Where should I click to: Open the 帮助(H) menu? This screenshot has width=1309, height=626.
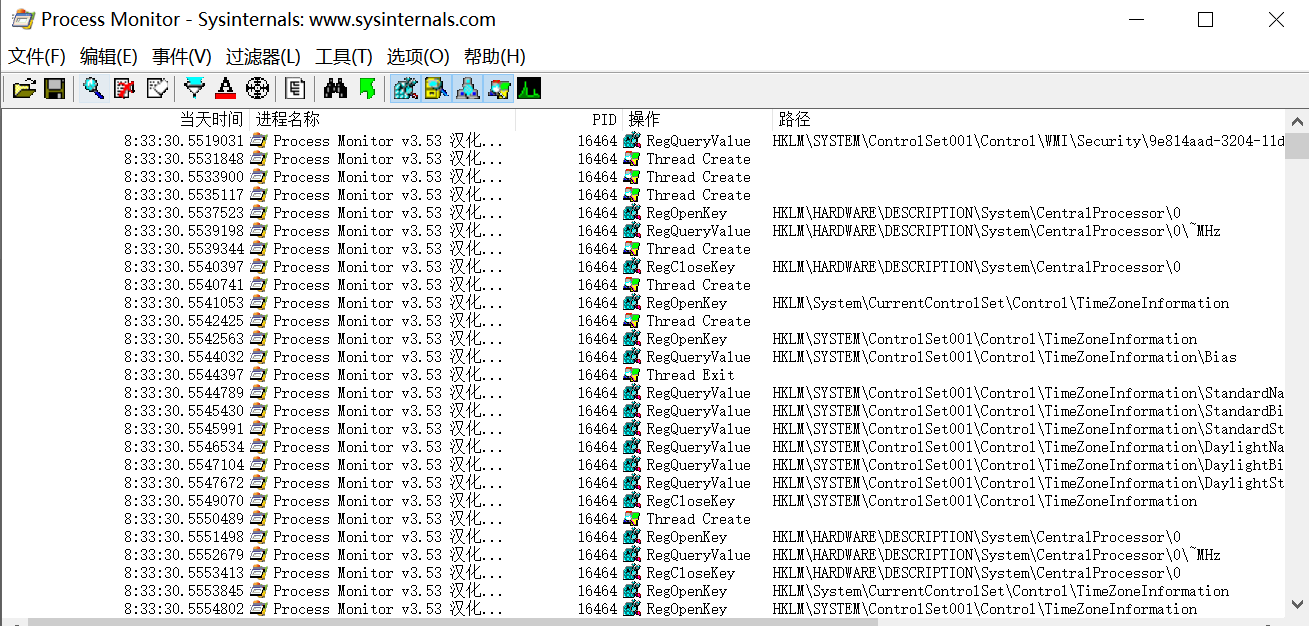pos(495,57)
